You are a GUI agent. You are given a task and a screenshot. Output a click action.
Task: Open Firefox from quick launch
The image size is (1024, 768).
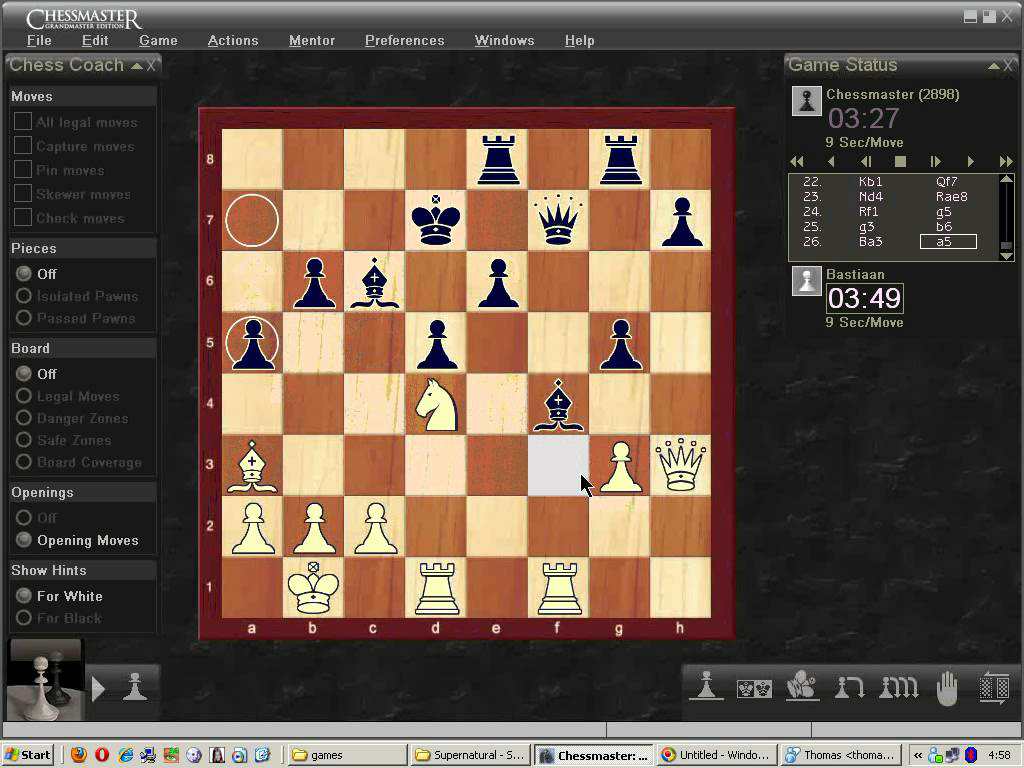(78, 755)
